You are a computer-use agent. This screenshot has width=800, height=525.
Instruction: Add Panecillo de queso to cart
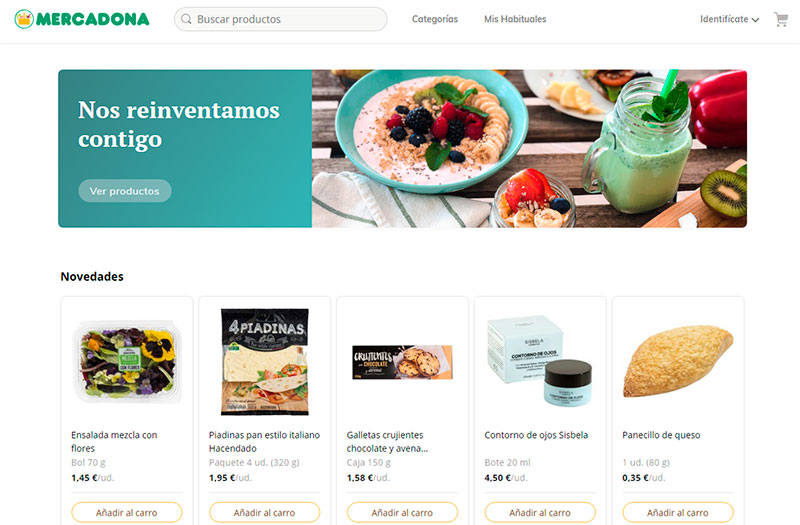(x=678, y=512)
